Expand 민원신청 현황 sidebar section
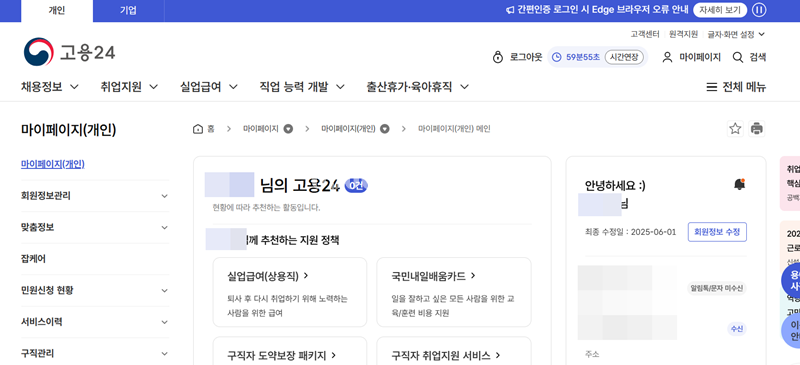 pyautogui.click(x=95, y=290)
